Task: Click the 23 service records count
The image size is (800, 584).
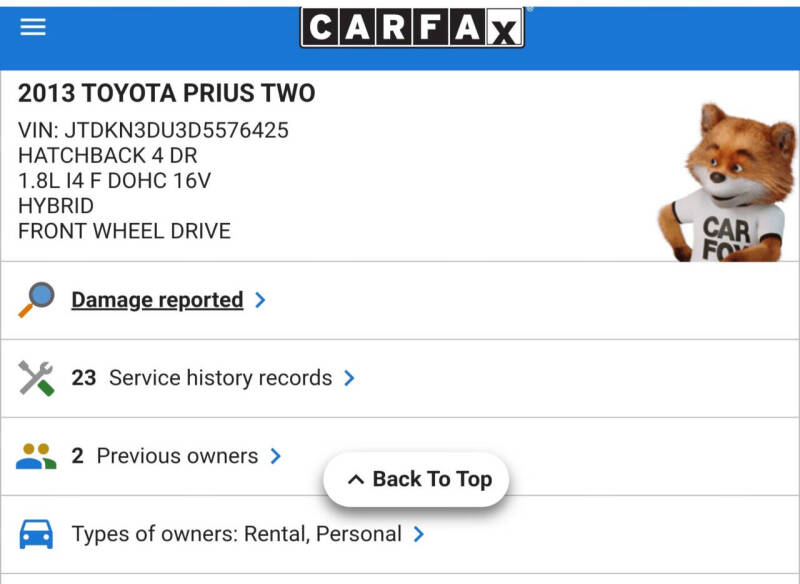Action: (x=84, y=378)
